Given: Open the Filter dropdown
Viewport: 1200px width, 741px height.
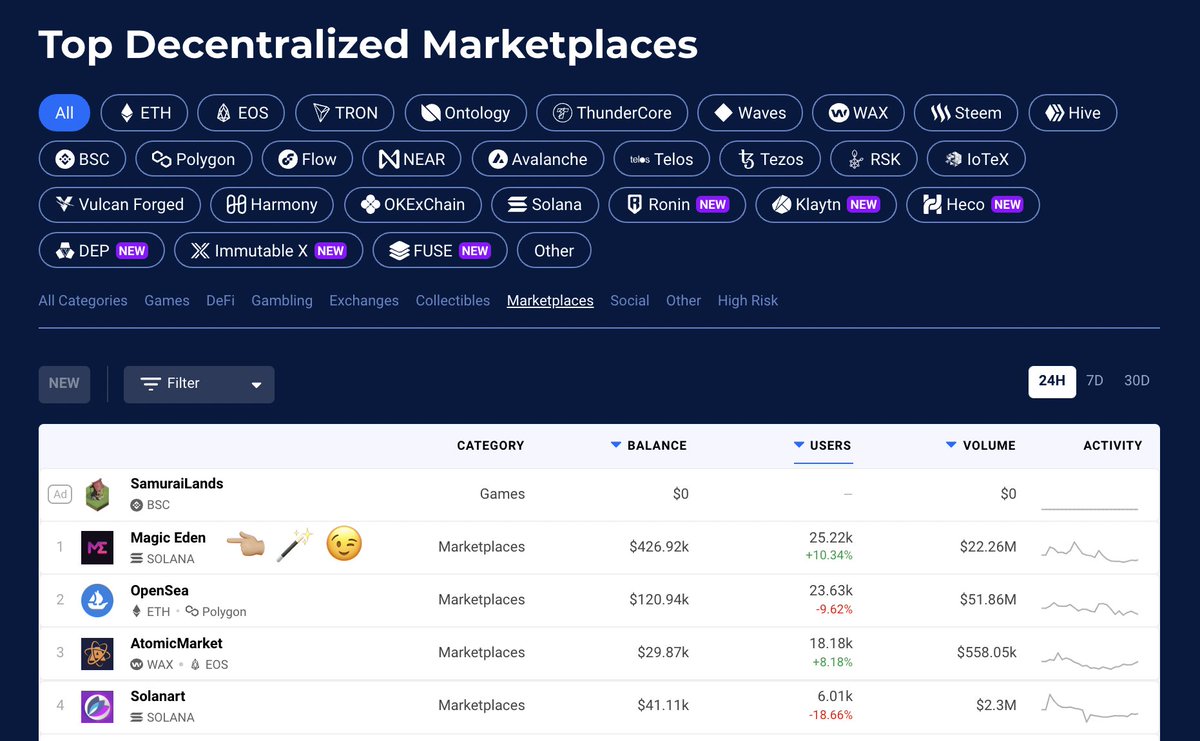Looking at the screenshot, I should point(199,384).
